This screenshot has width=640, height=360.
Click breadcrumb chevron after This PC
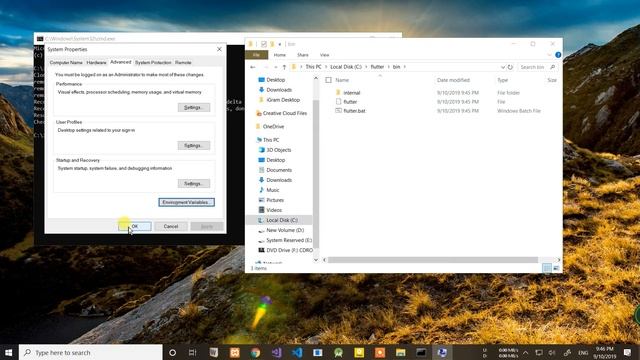pos(326,67)
